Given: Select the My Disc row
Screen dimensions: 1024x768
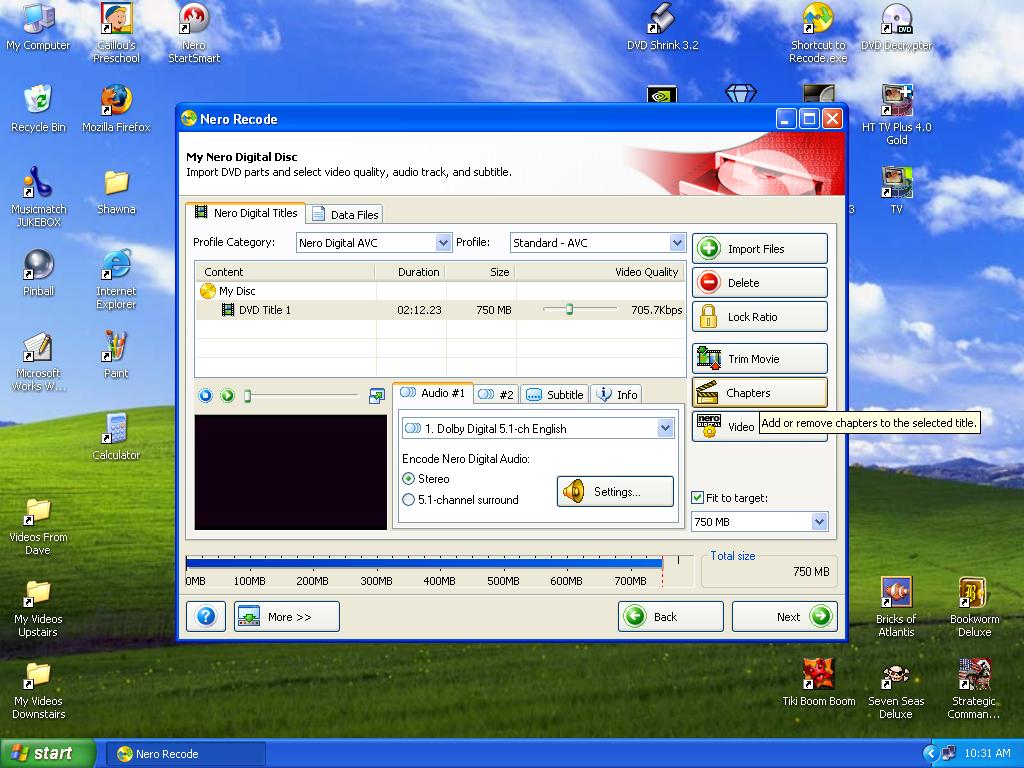Looking at the screenshot, I should (440, 291).
